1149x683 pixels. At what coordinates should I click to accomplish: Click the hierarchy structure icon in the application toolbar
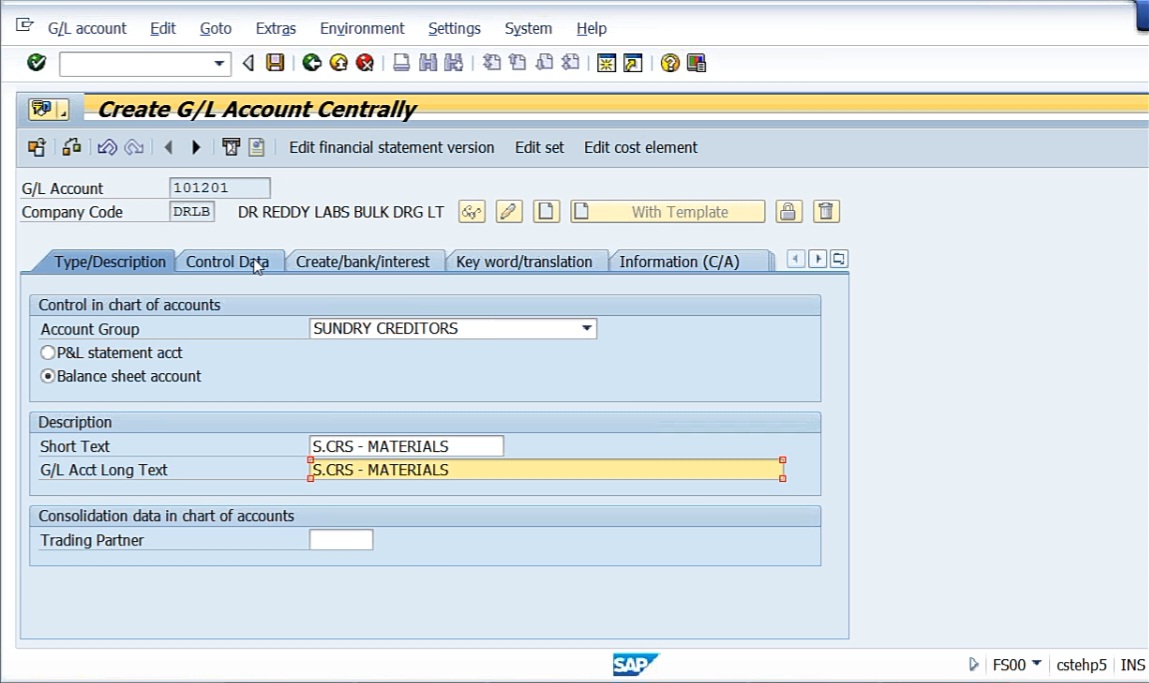tap(71, 147)
